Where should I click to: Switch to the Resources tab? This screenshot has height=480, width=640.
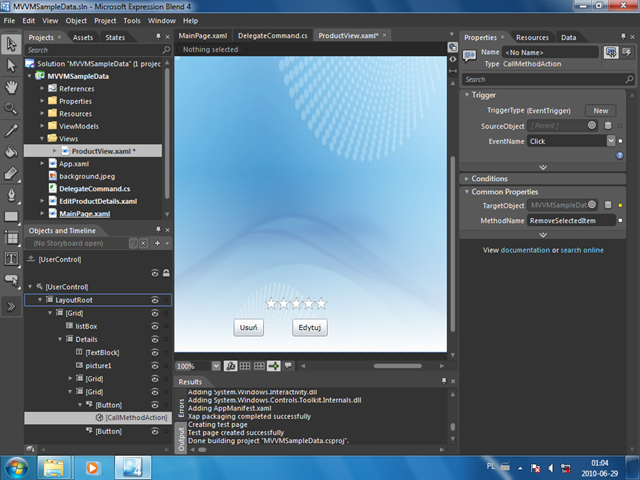point(532,38)
